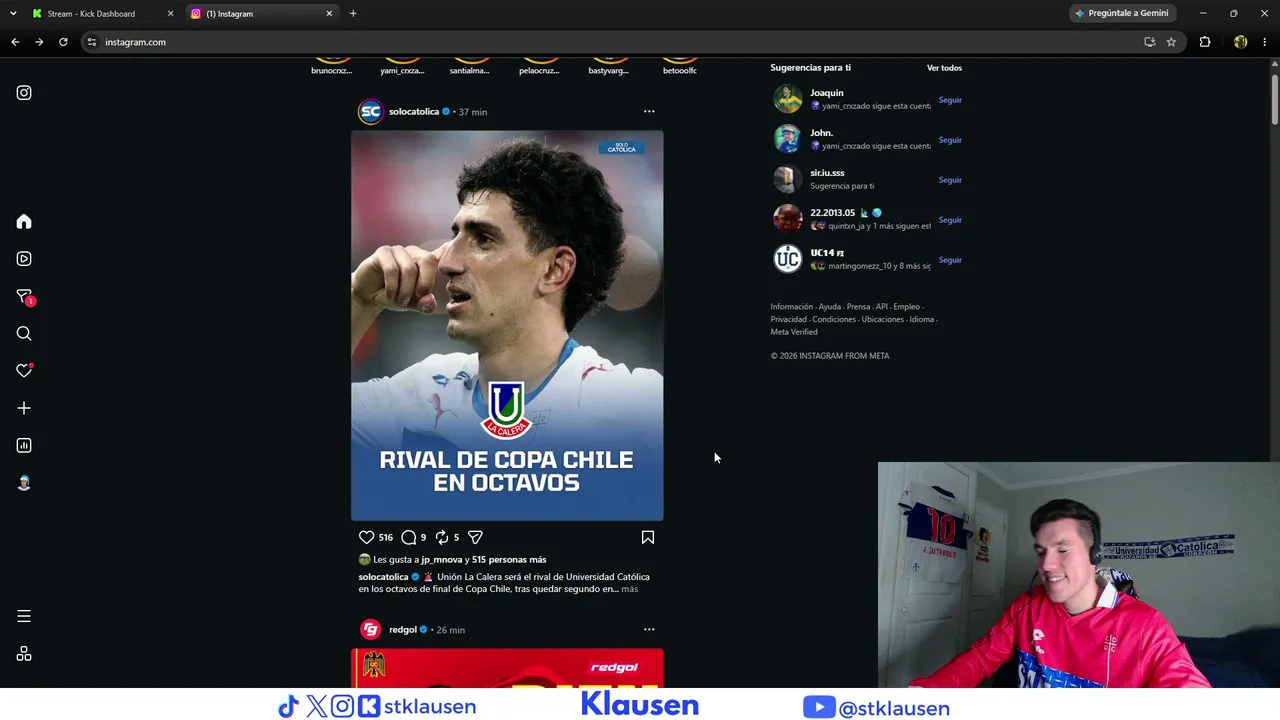Reload the Instagram page
1280x720 pixels.
[x=63, y=42]
